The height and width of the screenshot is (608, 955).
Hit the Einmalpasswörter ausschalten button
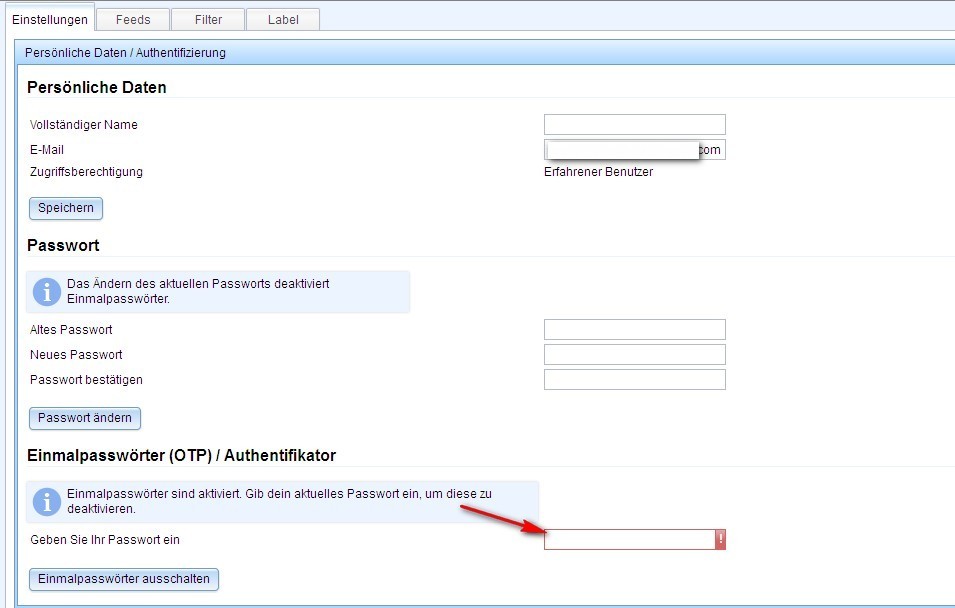pyautogui.click(x=124, y=579)
